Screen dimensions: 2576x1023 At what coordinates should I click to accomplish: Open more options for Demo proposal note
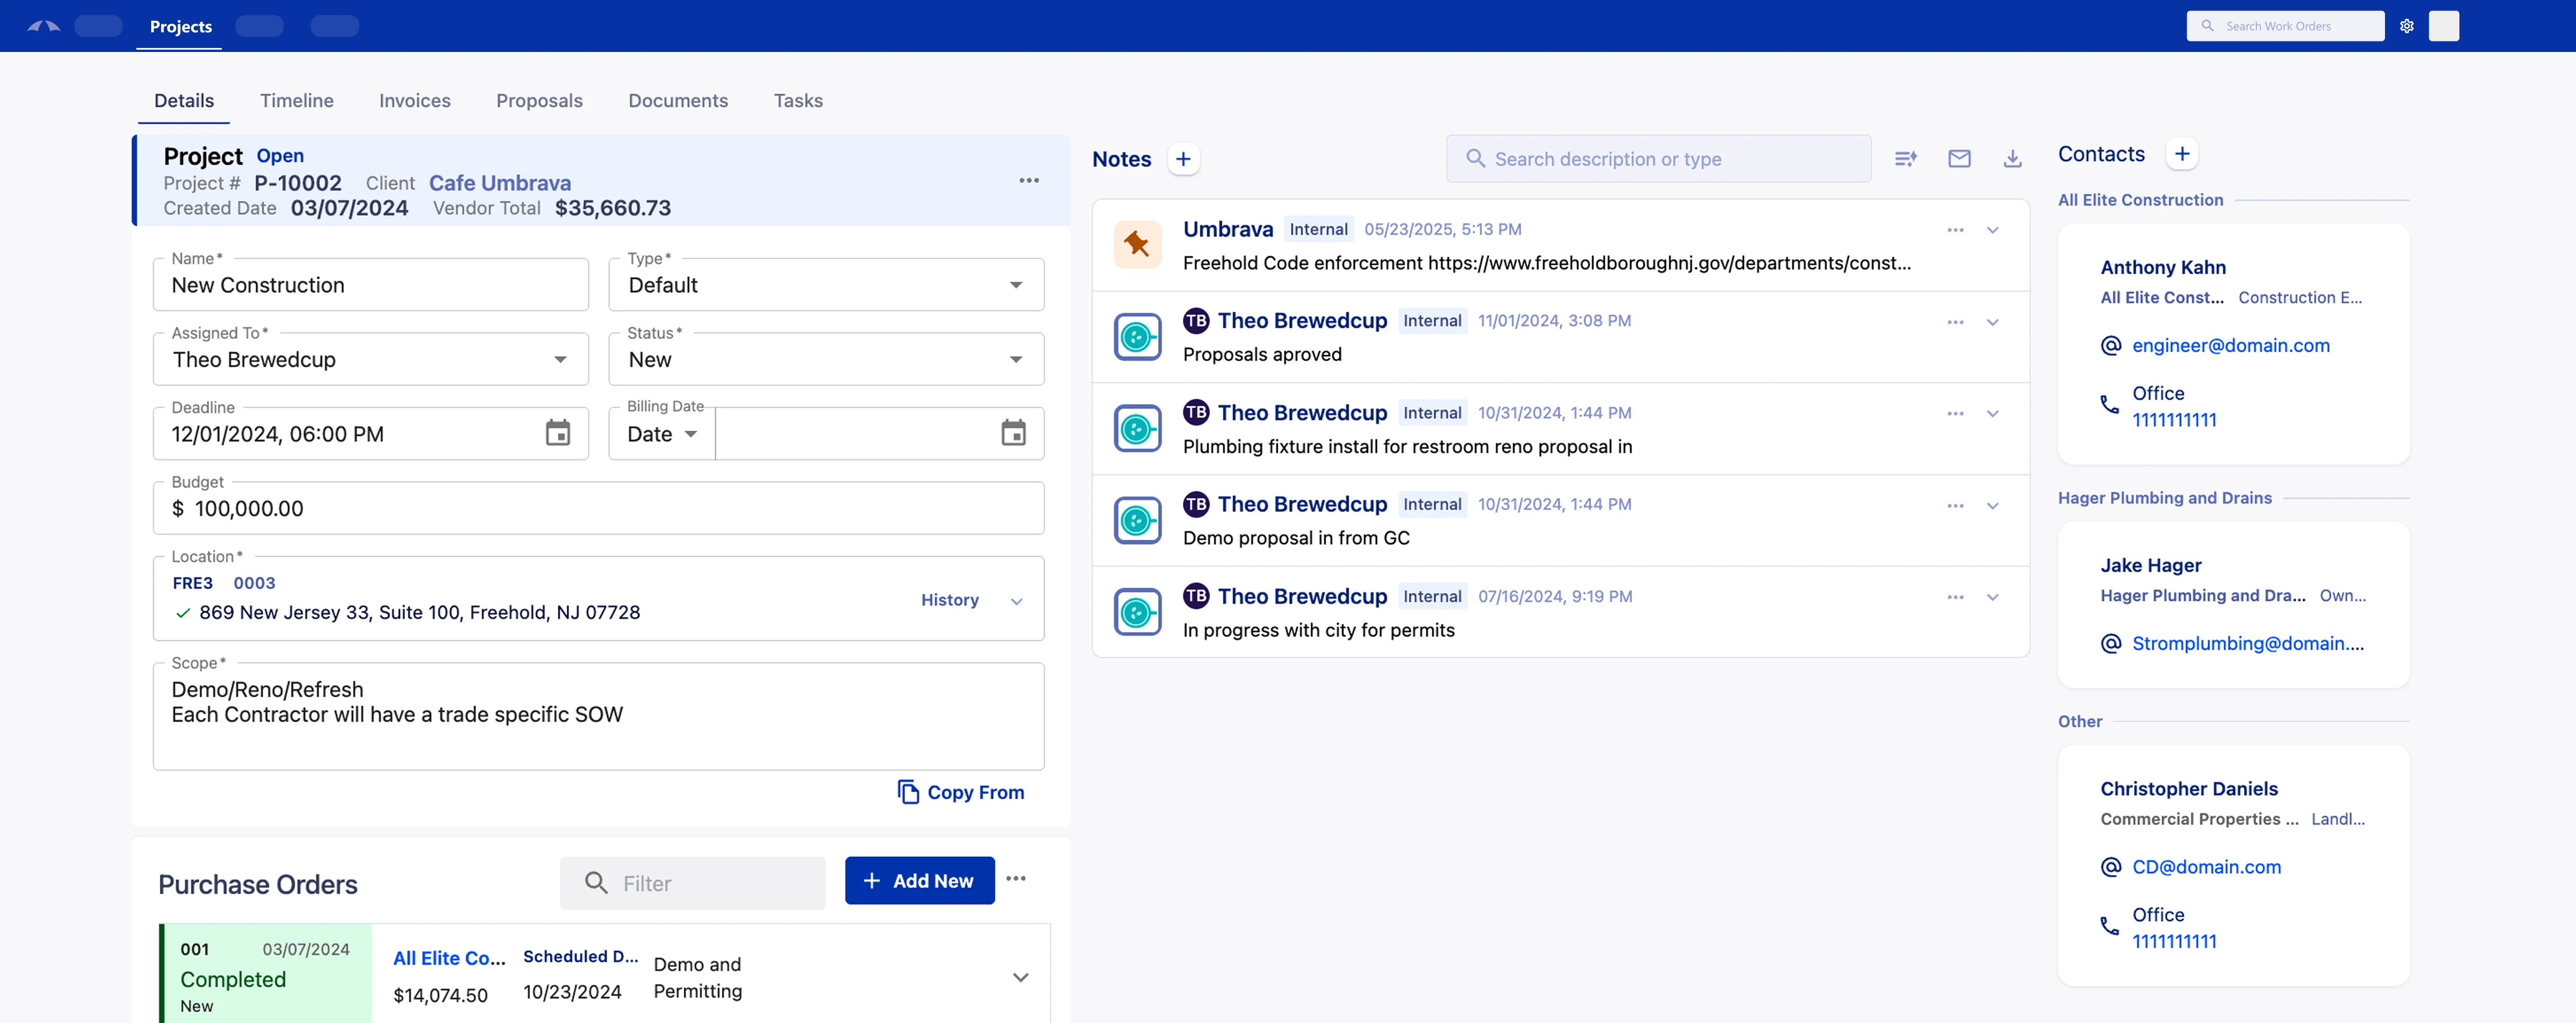(x=1955, y=506)
